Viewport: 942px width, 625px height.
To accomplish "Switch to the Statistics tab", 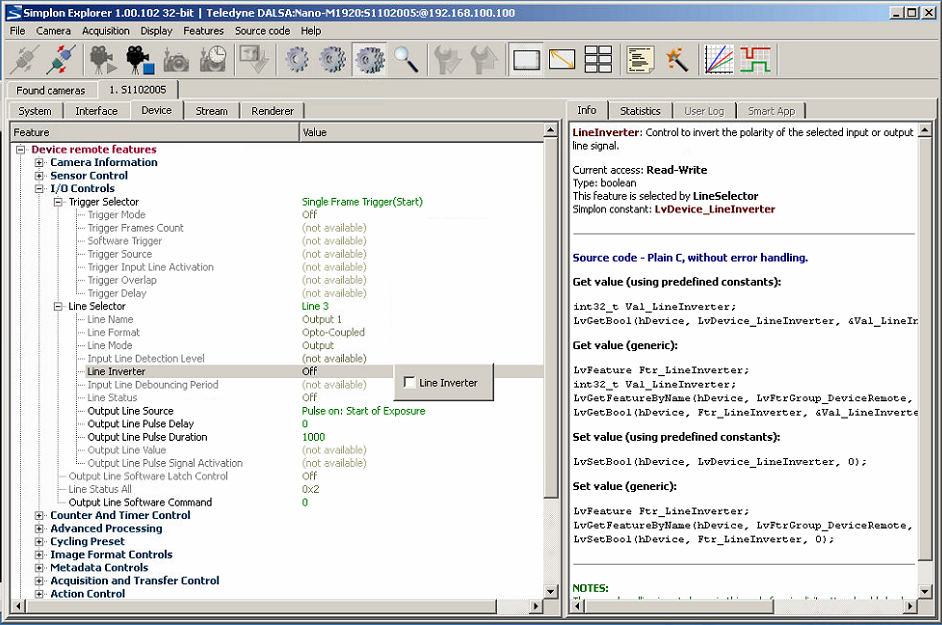I will point(640,111).
